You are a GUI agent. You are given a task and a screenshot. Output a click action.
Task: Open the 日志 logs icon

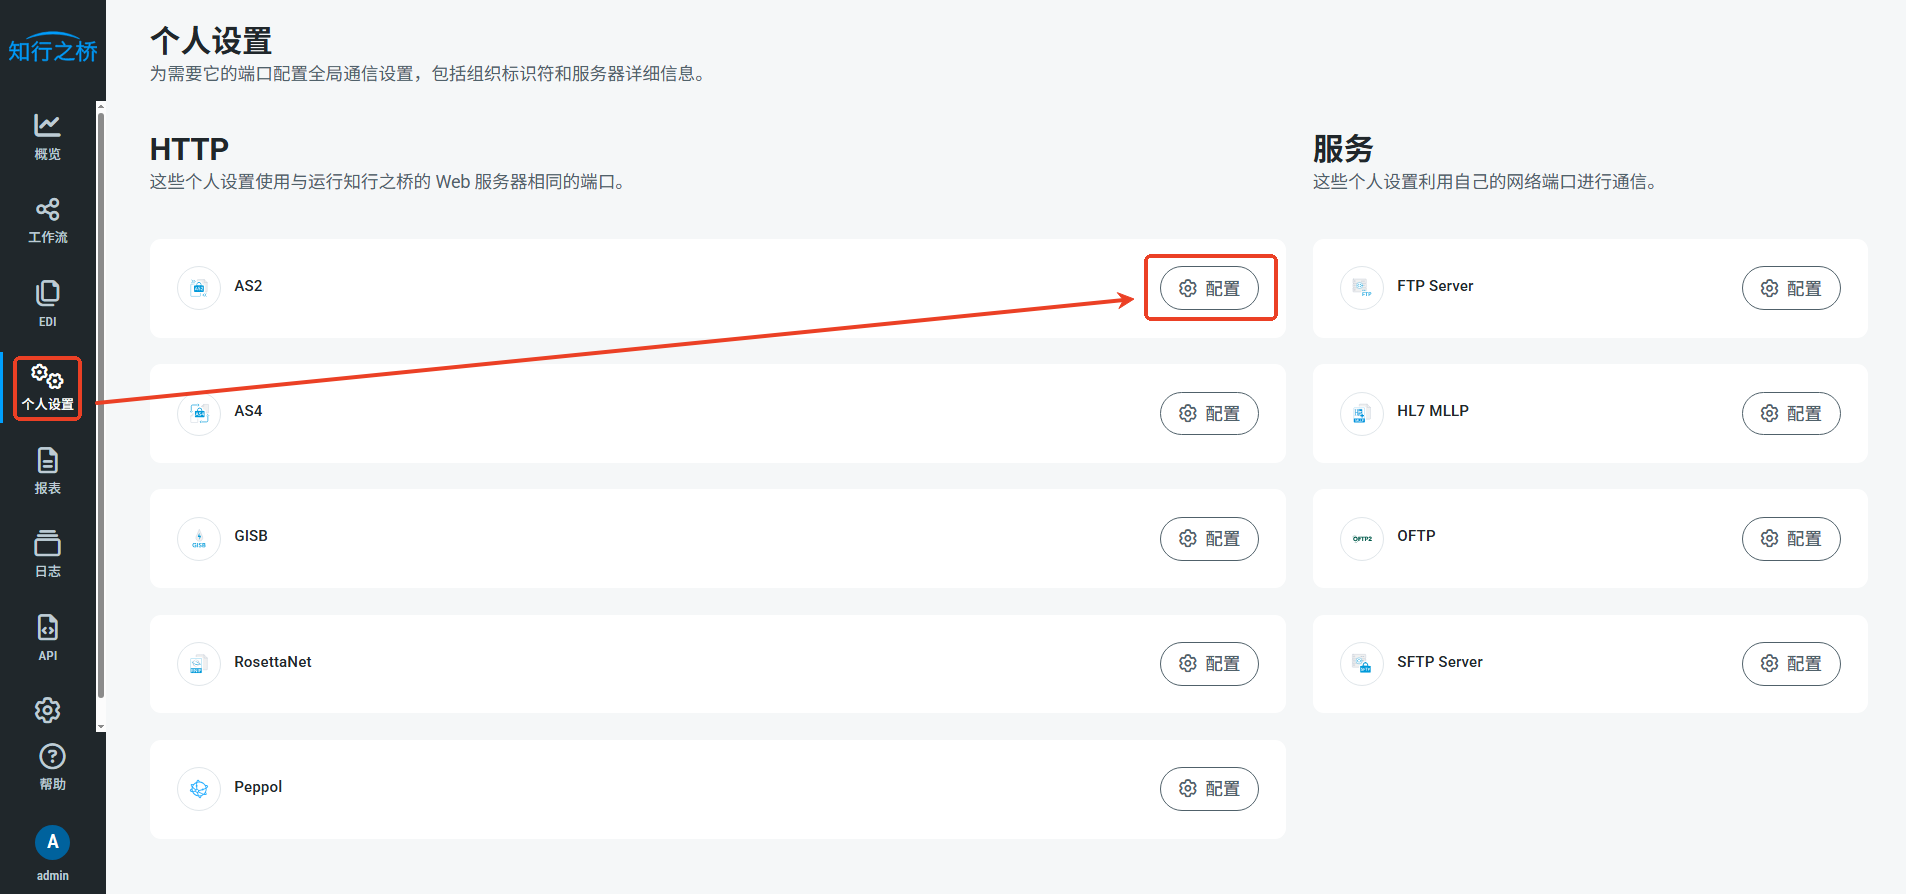tap(47, 545)
